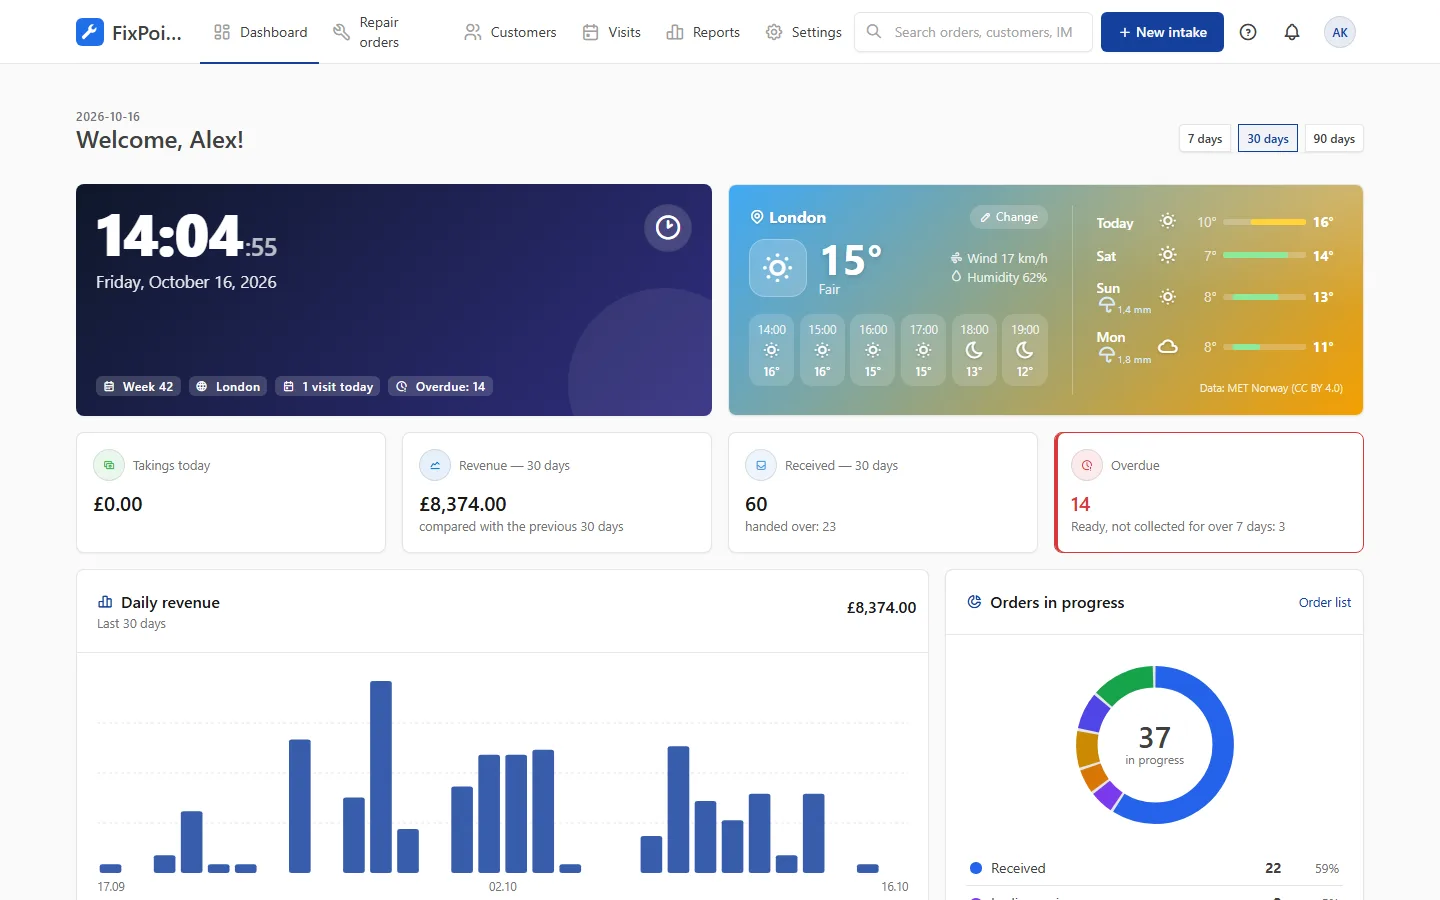Click the search magnifier icon
1440x900 pixels.
(874, 32)
